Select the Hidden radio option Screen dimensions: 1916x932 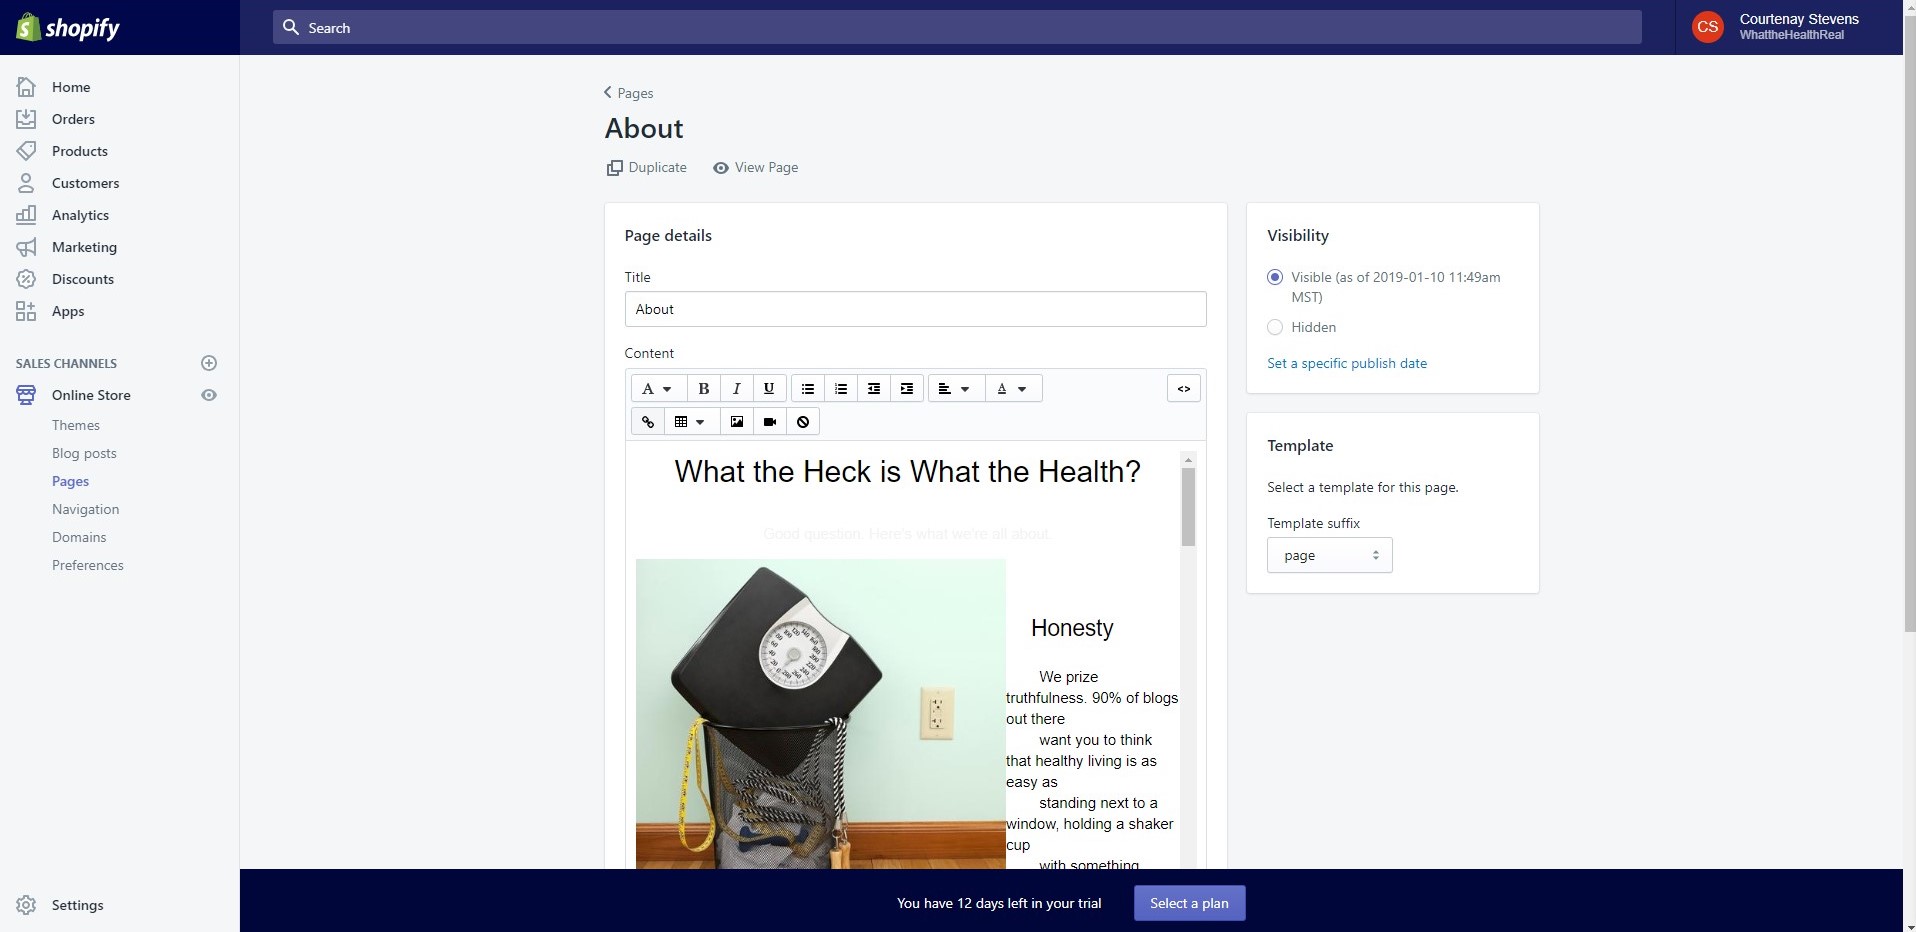coord(1275,327)
